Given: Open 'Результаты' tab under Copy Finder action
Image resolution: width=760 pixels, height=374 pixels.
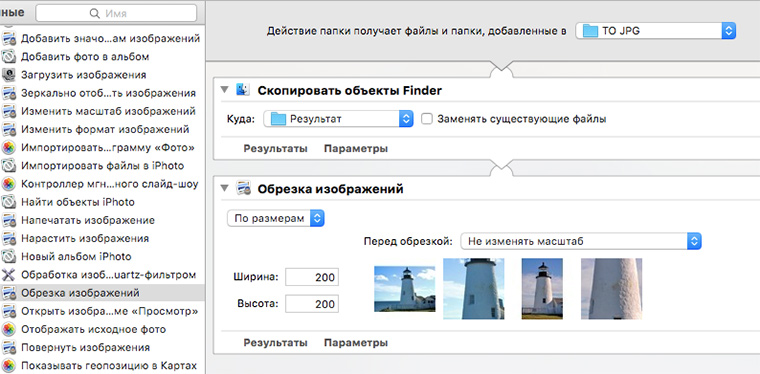Looking at the screenshot, I should pos(275,149).
